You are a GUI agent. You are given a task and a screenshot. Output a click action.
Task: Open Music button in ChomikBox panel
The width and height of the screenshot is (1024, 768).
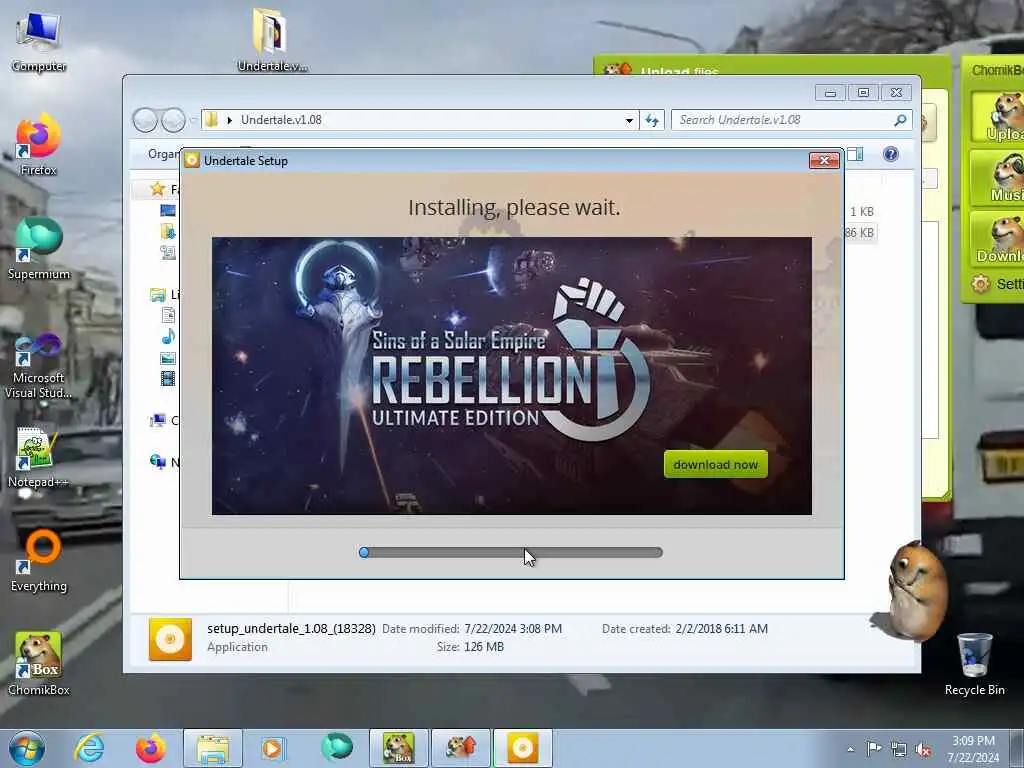(x=997, y=178)
